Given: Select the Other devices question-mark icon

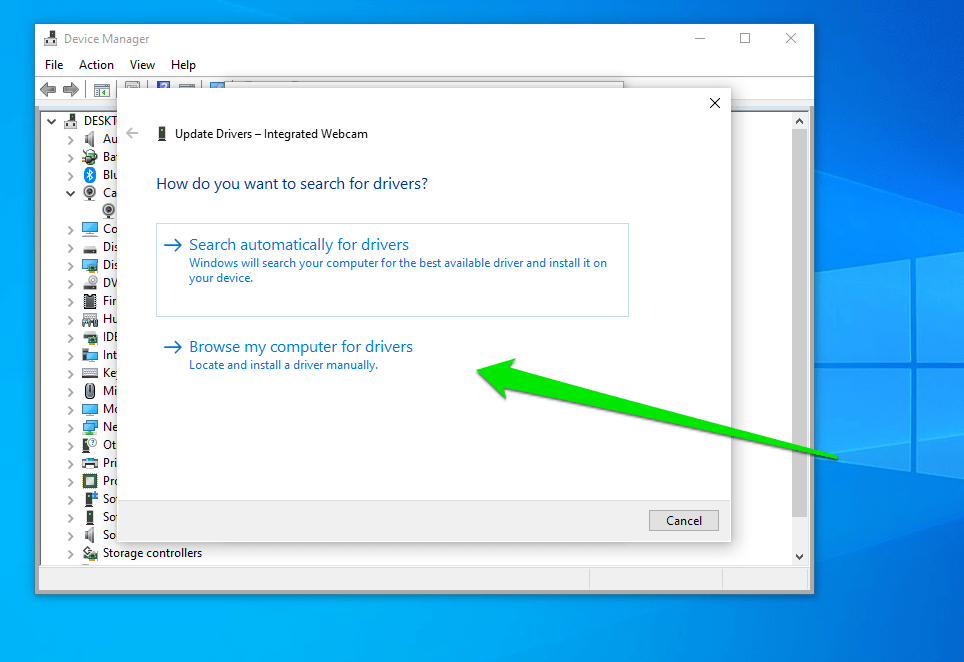Looking at the screenshot, I should (x=90, y=444).
